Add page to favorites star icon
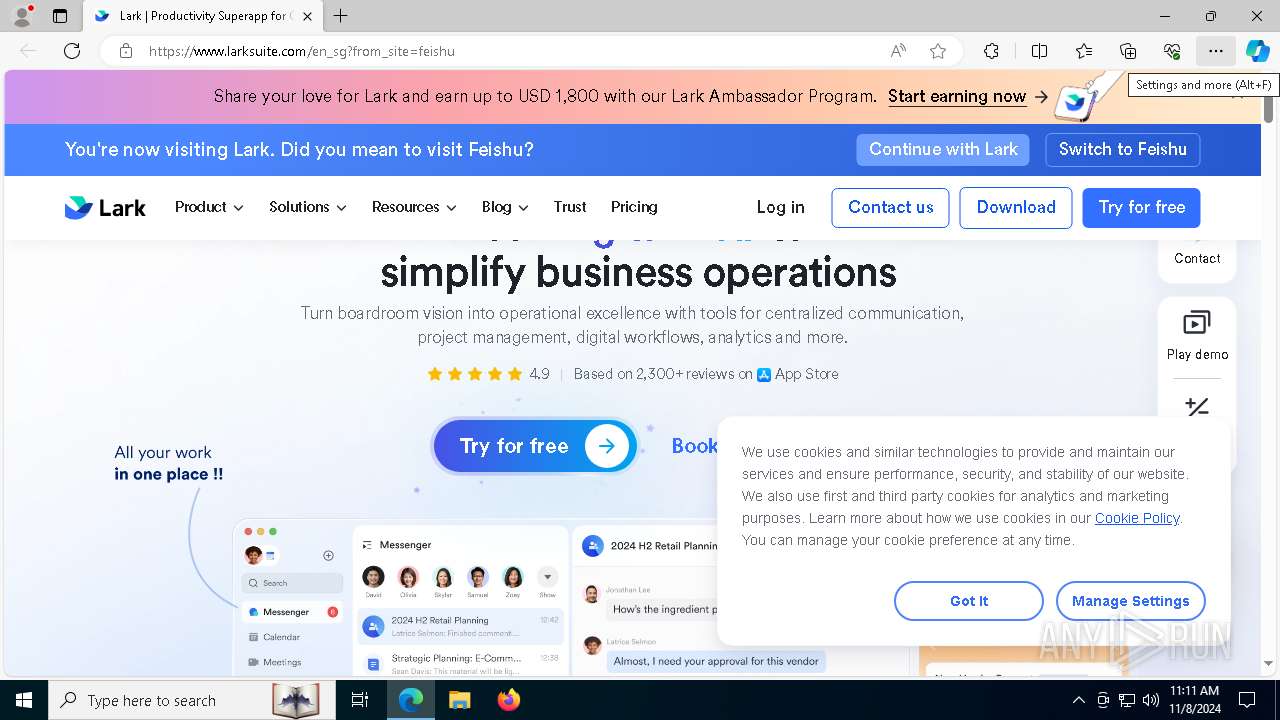This screenshot has width=1280, height=720. pyautogui.click(x=938, y=51)
